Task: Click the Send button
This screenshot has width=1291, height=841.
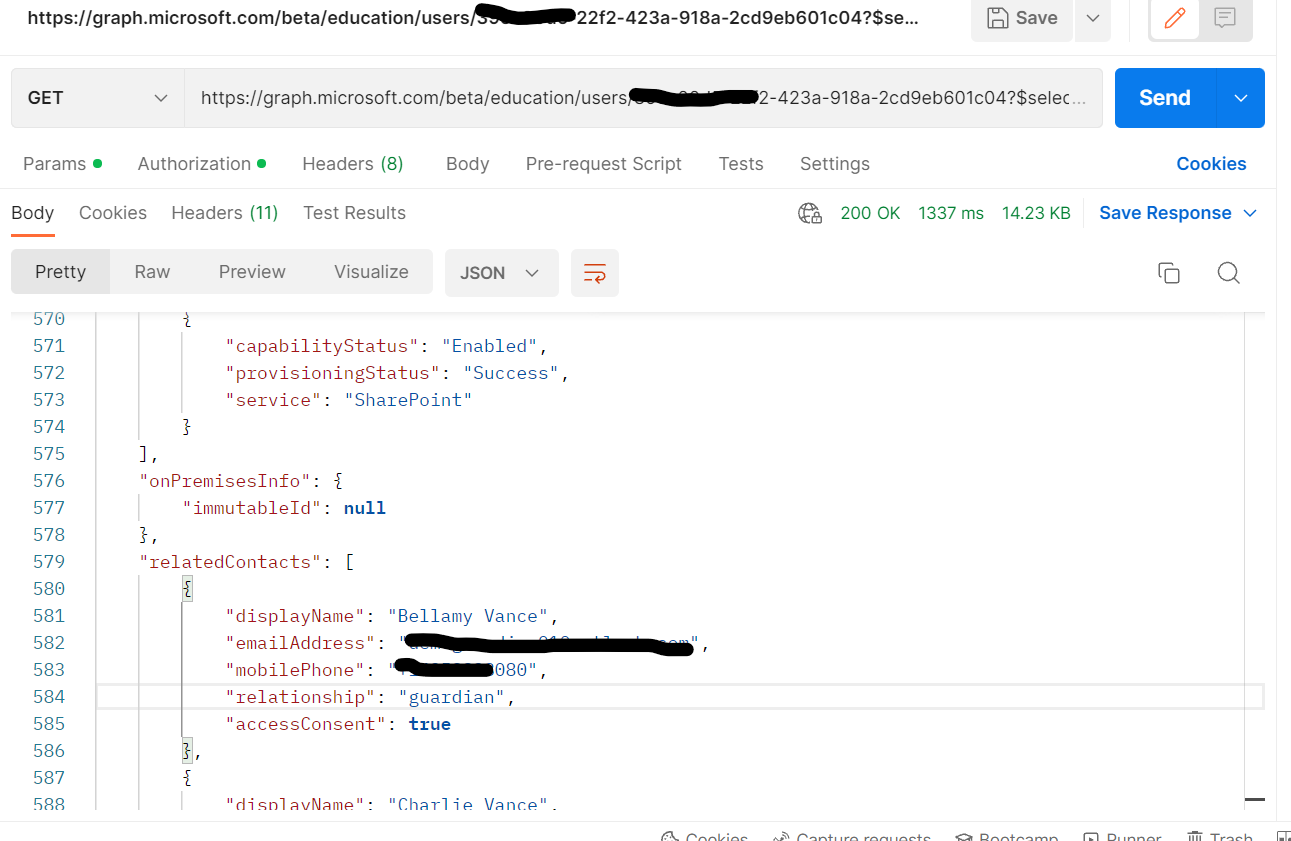Action: 1164,97
